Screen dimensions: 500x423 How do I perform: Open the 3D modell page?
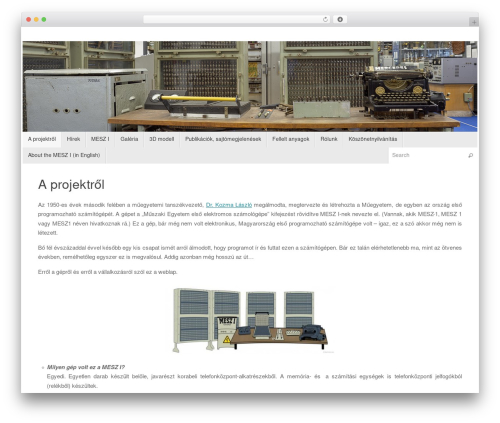162,139
